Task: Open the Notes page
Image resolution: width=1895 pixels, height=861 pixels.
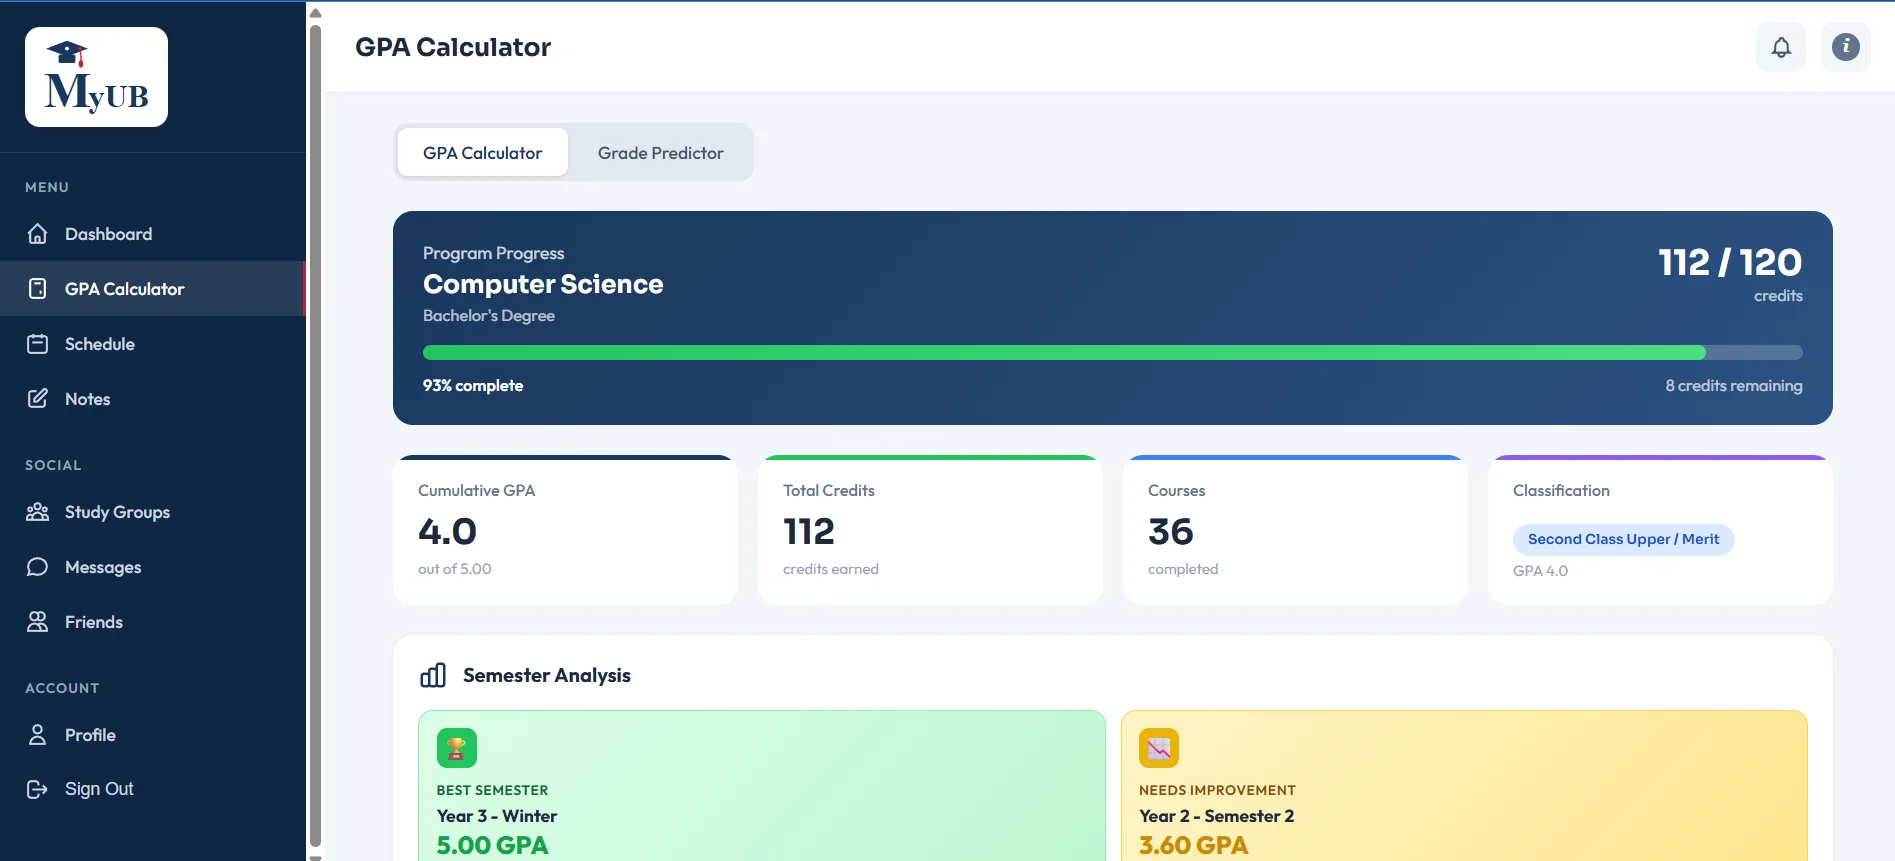Action: pos(153,399)
